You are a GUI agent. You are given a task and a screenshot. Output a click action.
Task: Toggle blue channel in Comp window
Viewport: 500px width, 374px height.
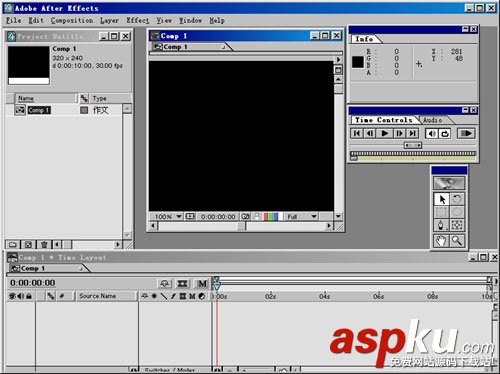[275, 217]
